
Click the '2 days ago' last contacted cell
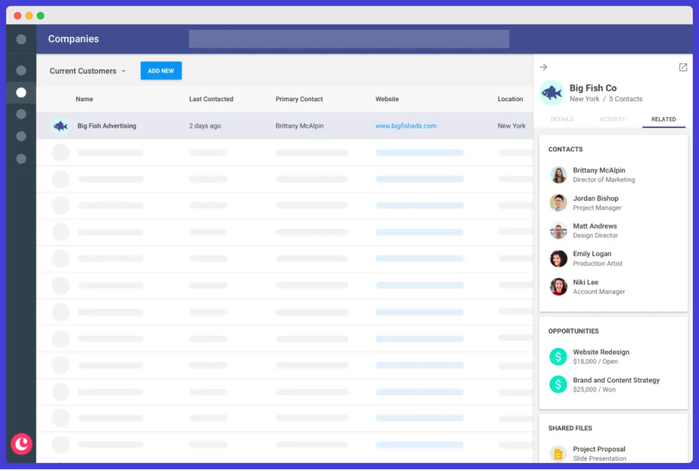click(205, 126)
